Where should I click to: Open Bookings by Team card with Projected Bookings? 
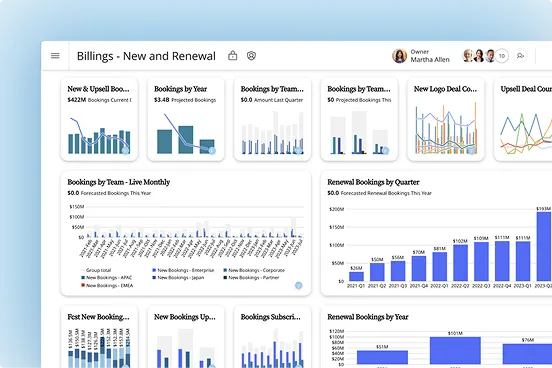click(359, 119)
